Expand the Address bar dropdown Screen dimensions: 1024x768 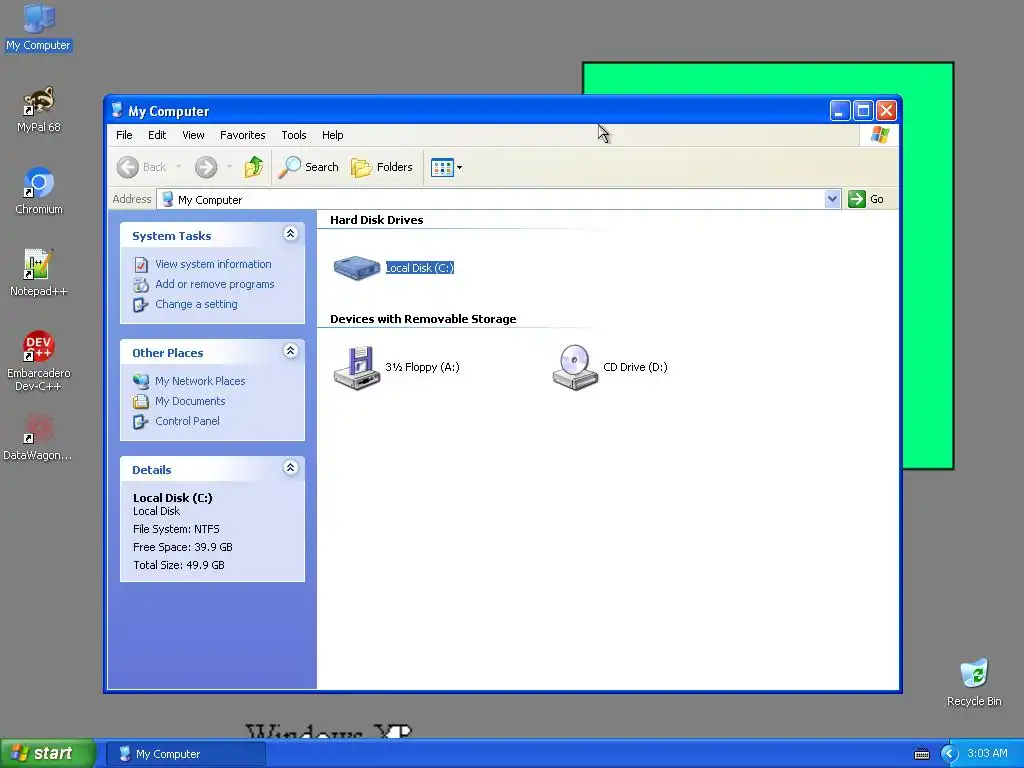(x=832, y=199)
